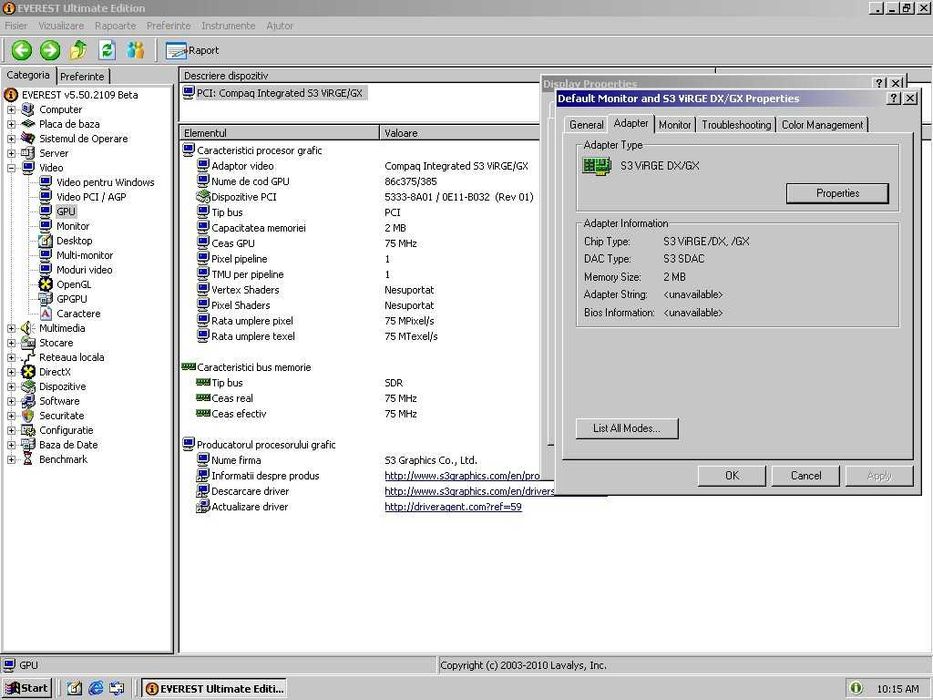
Task: Select the DirectX tree icon
Action: (x=28, y=372)
